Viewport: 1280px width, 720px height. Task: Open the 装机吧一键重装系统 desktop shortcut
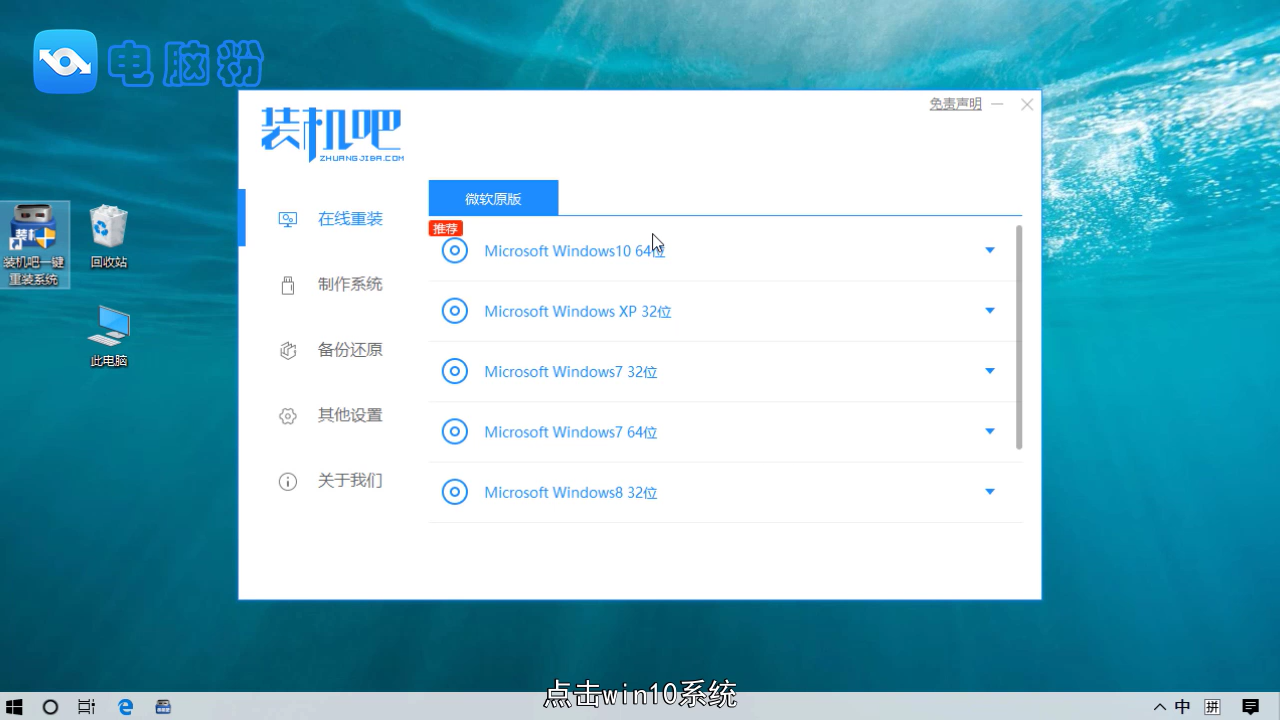[x=35, y=245]
